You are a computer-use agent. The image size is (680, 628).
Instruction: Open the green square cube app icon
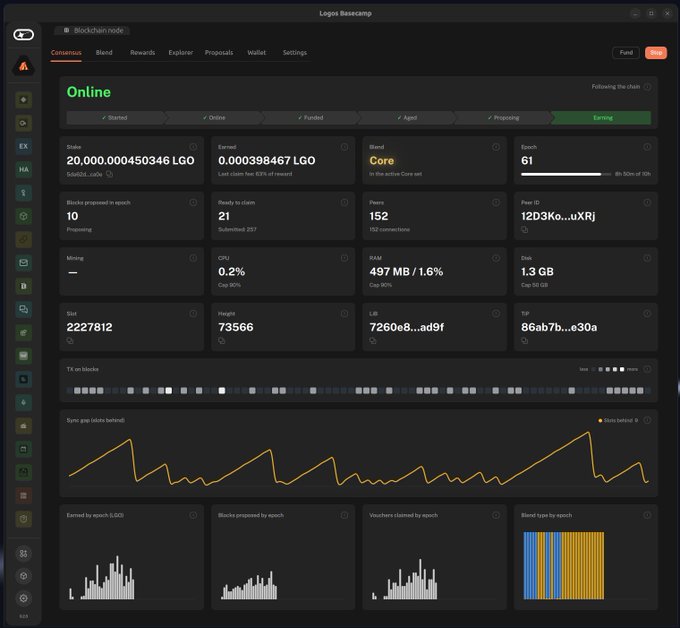(23, 216)
